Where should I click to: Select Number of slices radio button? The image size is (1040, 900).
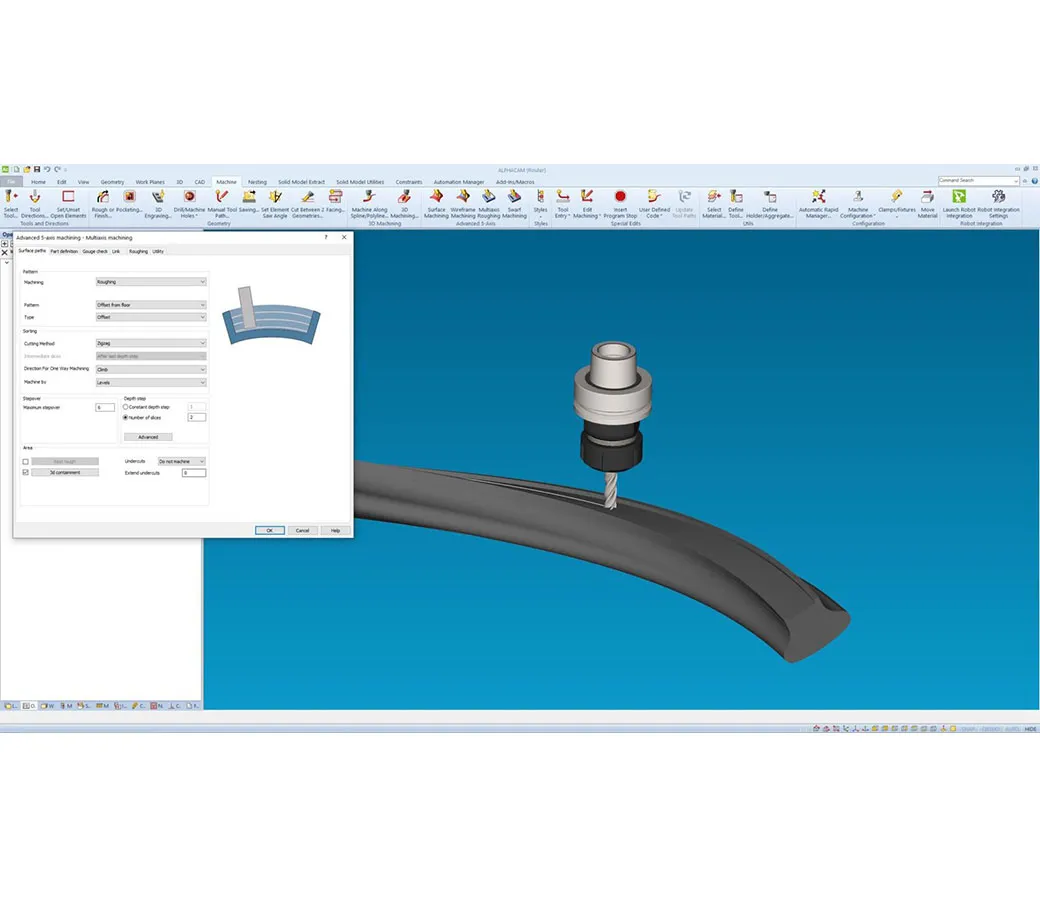pos(125,418)
